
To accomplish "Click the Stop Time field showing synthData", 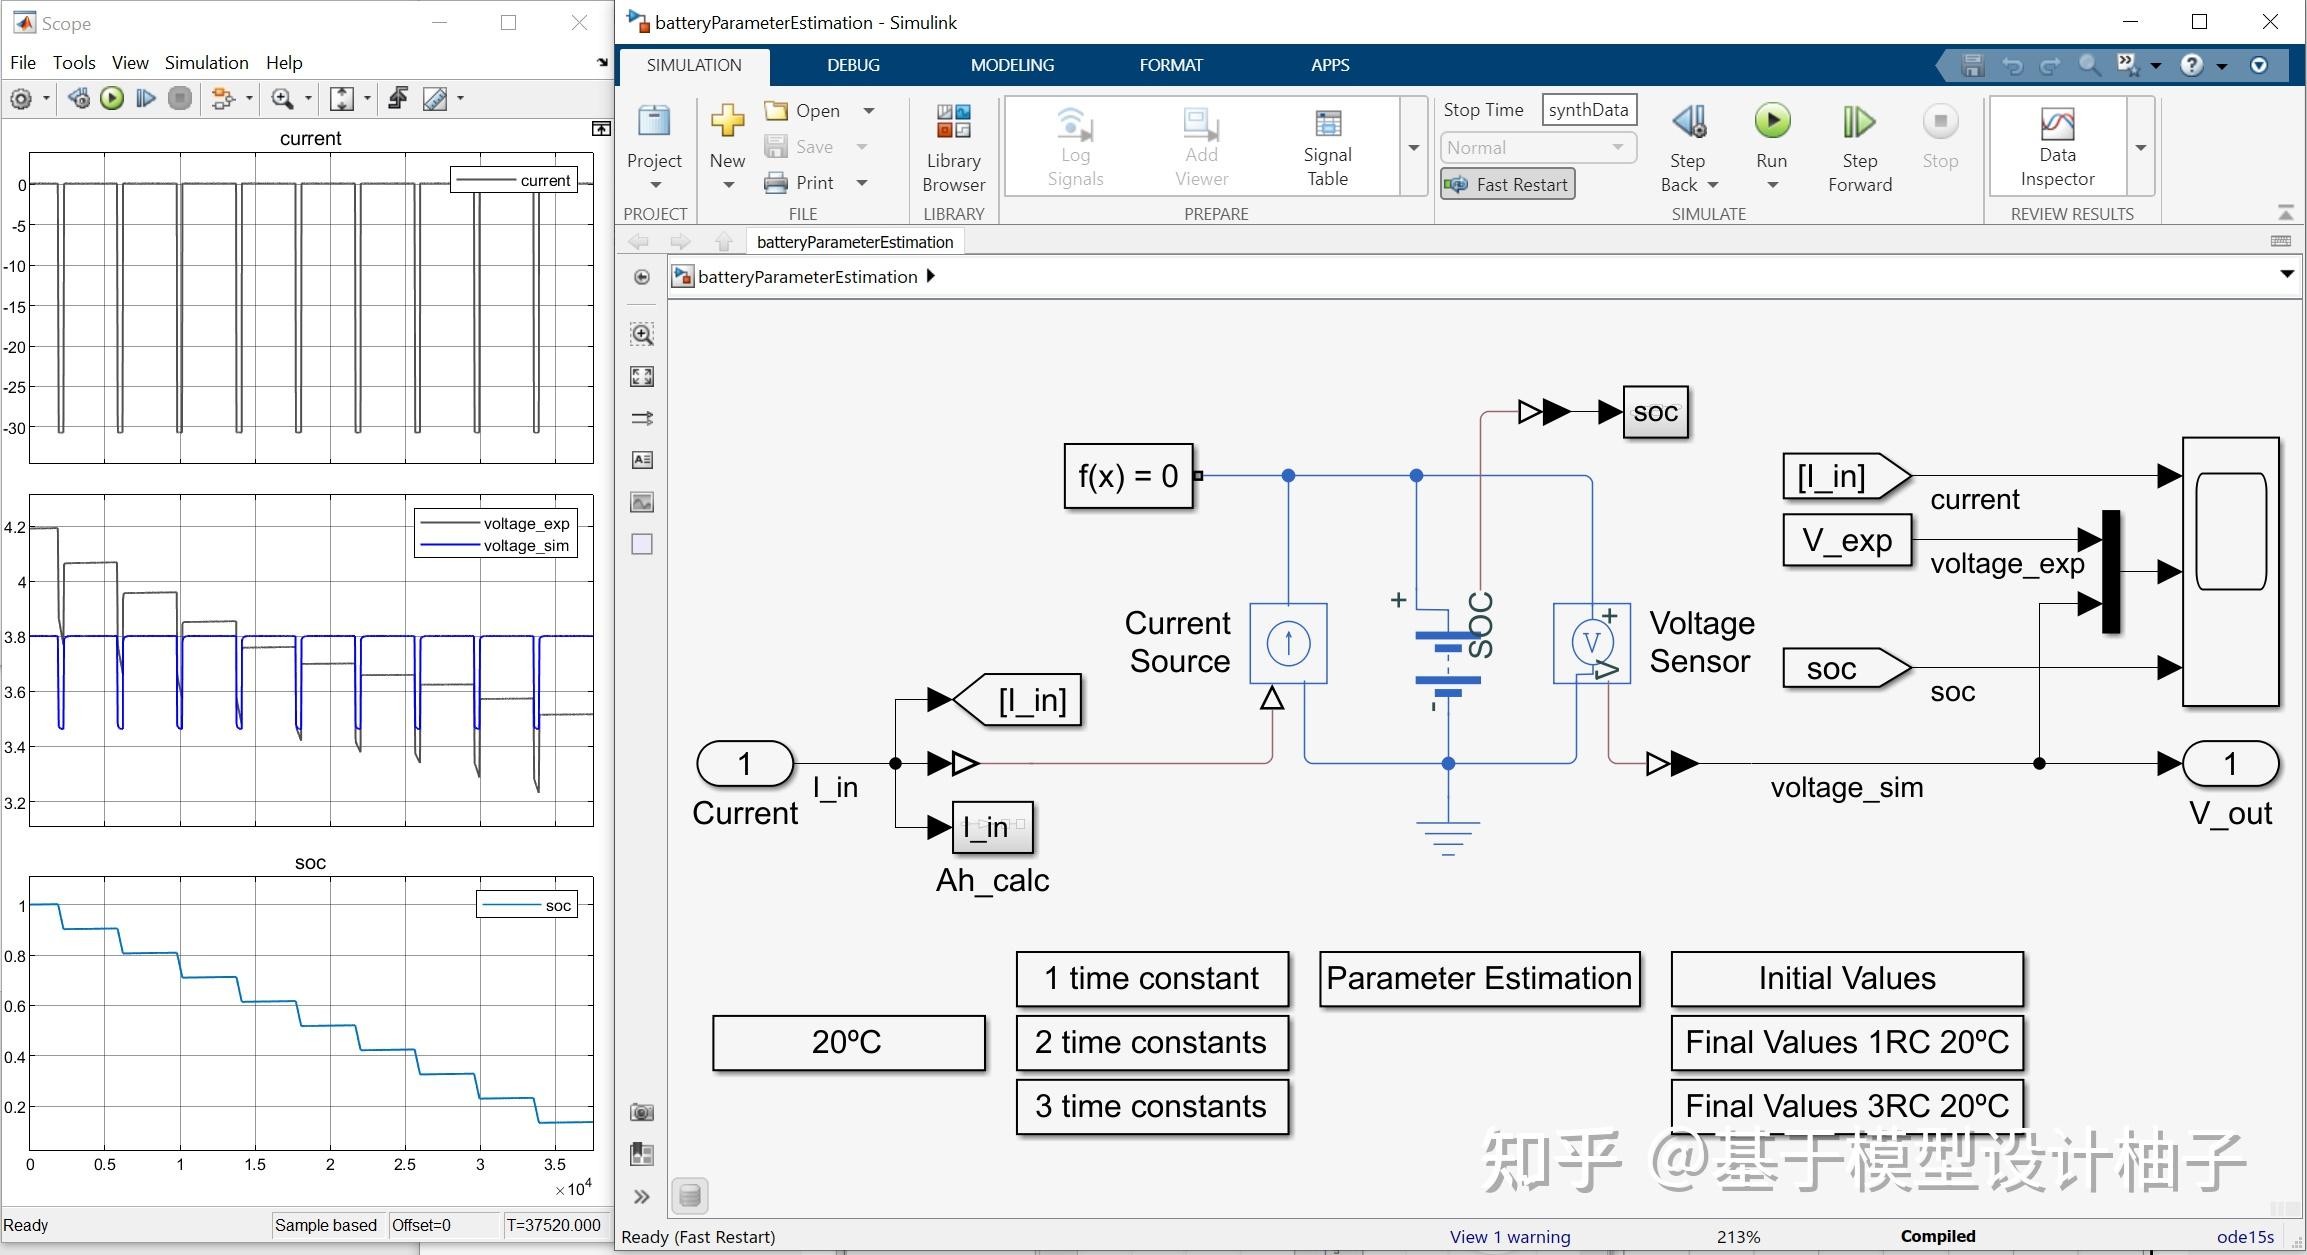I will [x=1588, y=109].
